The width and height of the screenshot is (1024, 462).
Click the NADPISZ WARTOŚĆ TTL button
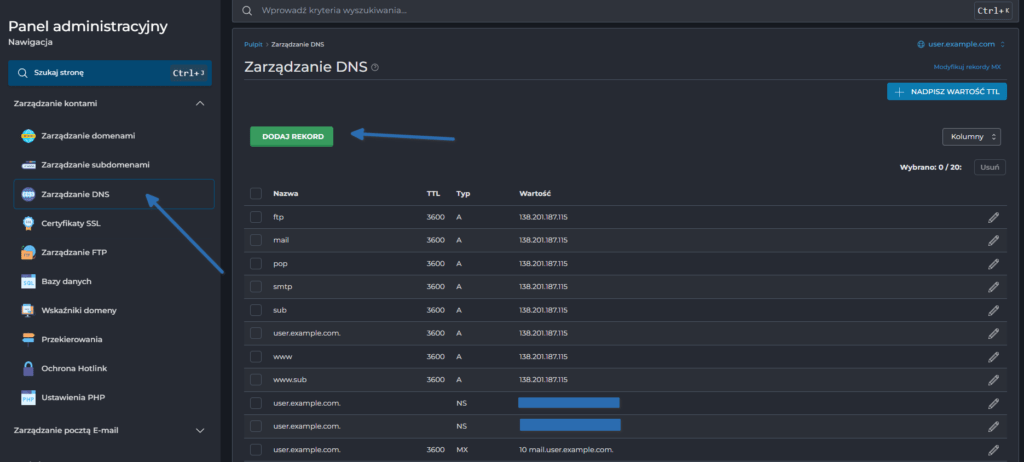(x=946, y=92)
